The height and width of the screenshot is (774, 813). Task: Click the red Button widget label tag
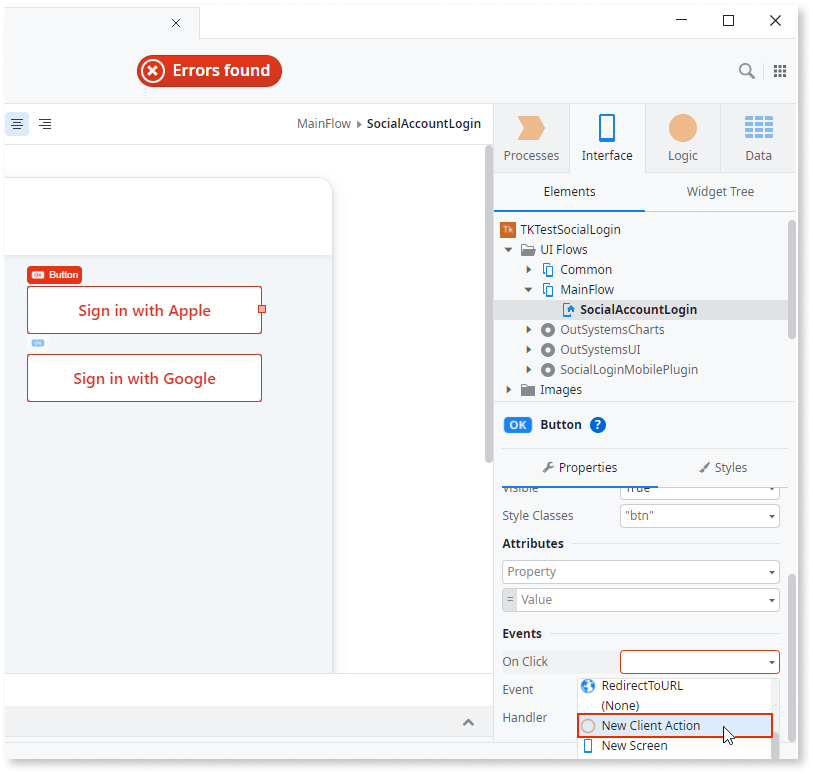pos(54,275)
